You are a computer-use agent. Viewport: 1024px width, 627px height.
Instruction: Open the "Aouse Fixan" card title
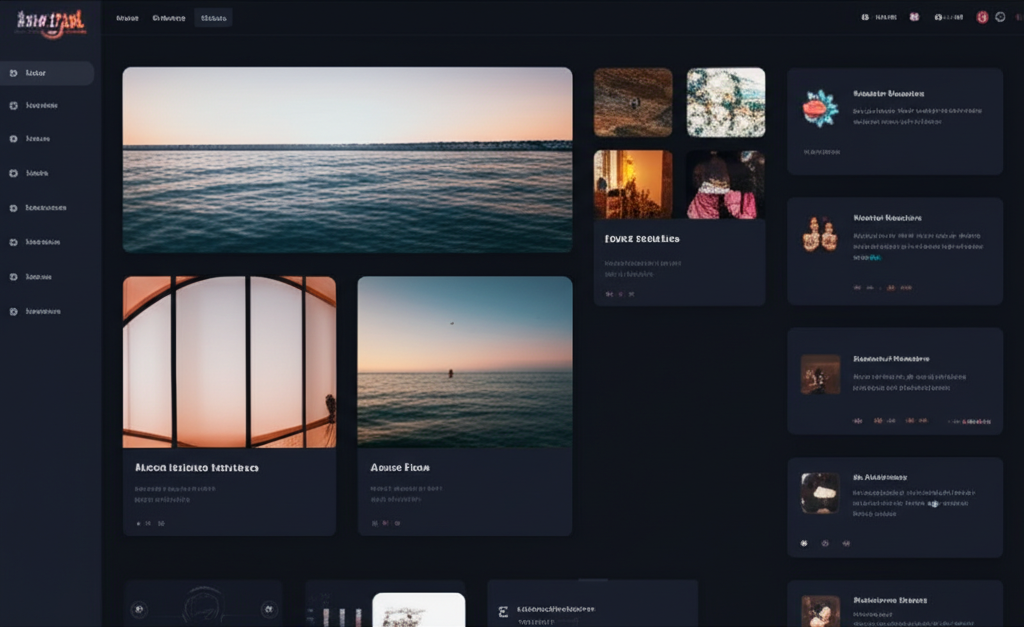(x=400, y=467)
